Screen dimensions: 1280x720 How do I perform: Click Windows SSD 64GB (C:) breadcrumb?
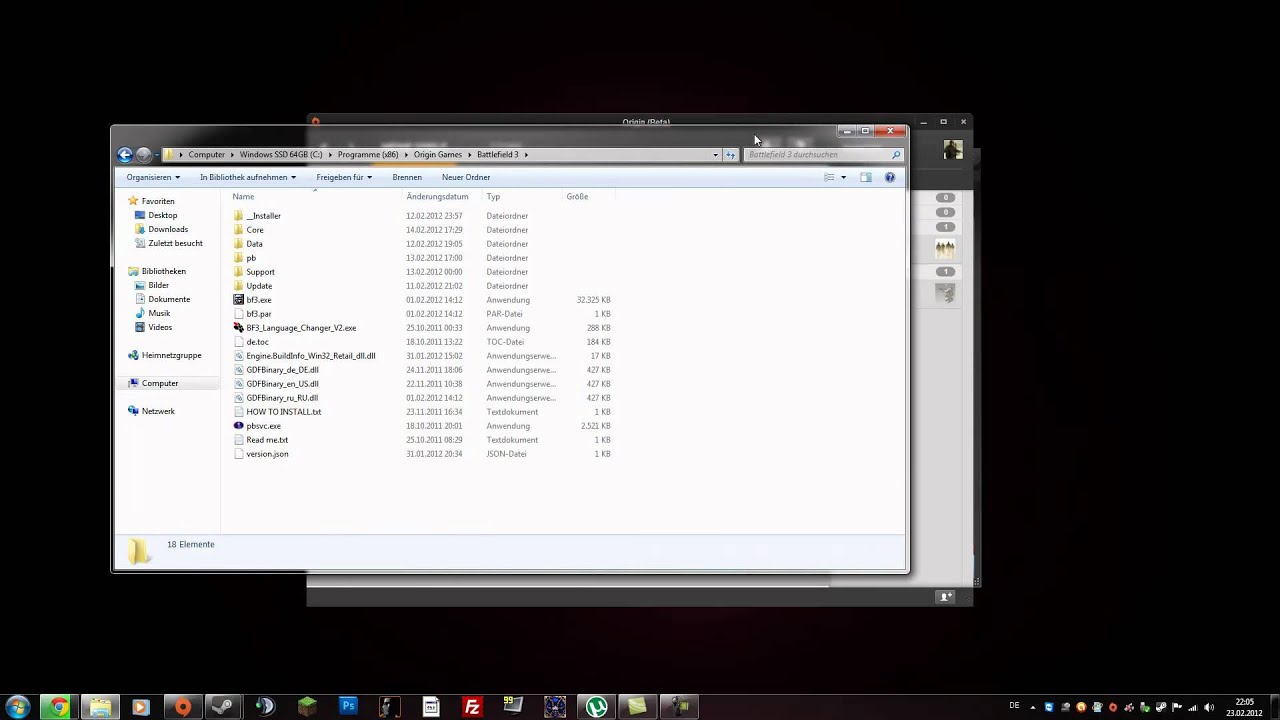pyautogui.click(x=281, y=155)
